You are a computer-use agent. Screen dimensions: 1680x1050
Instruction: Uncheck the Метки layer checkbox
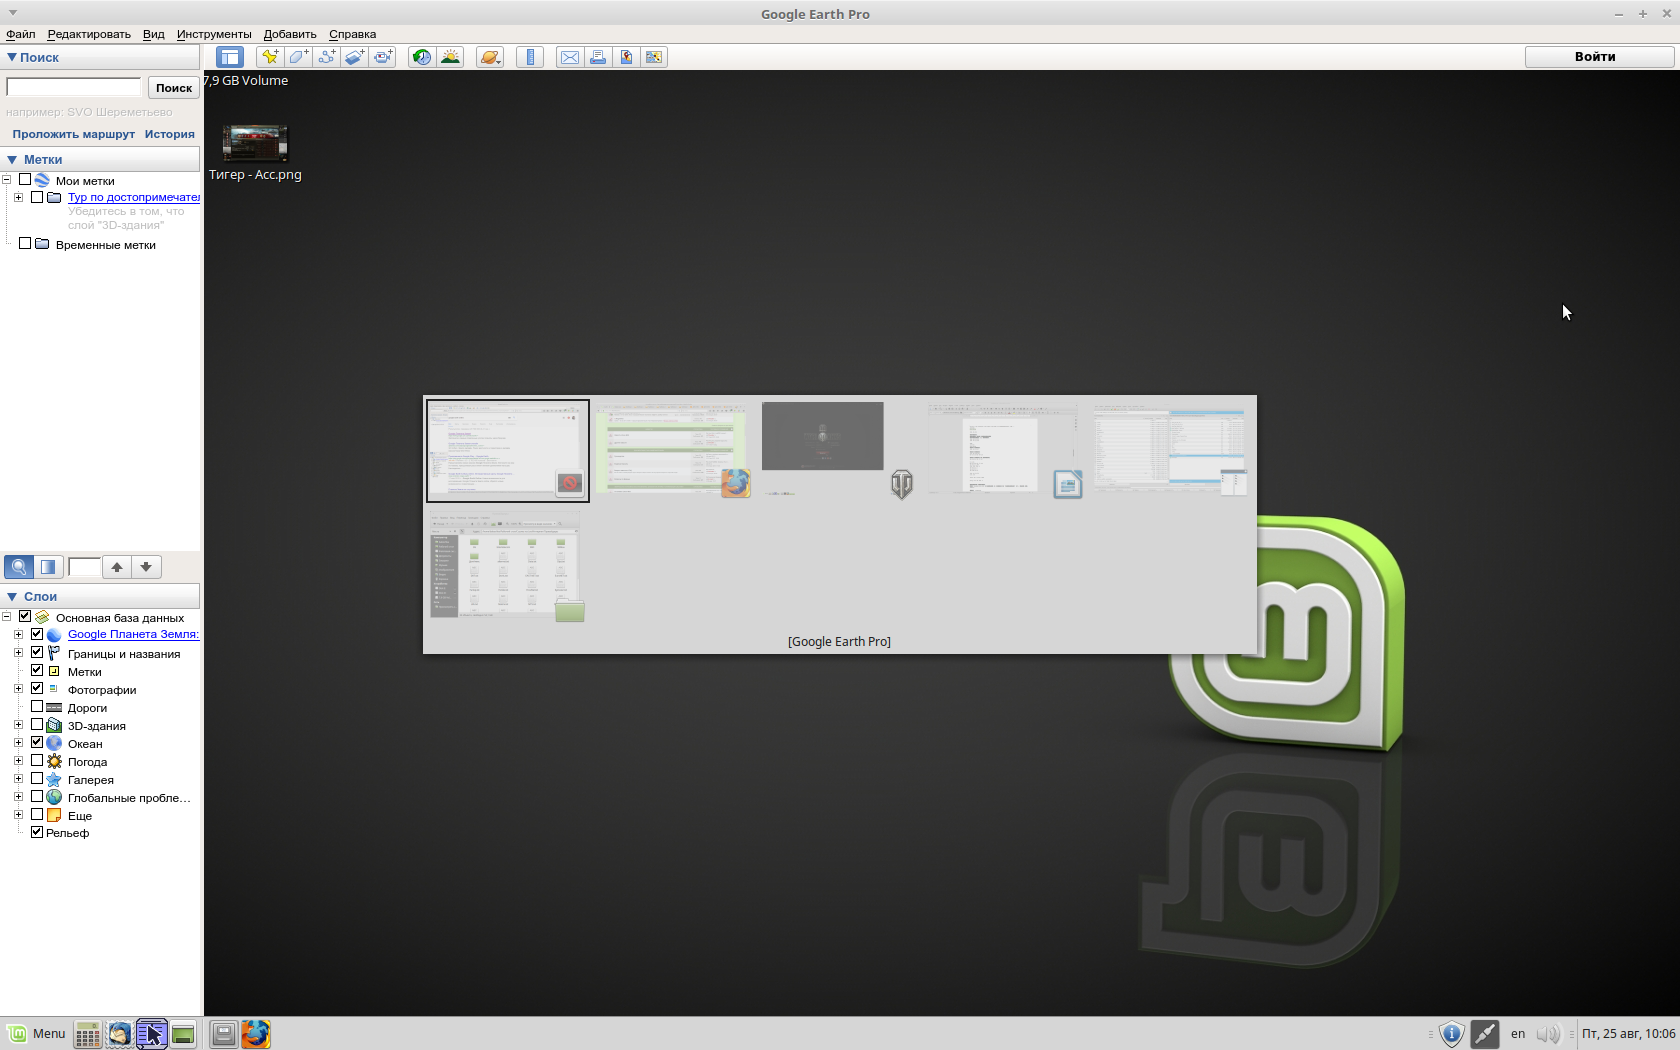coord(37,671)
